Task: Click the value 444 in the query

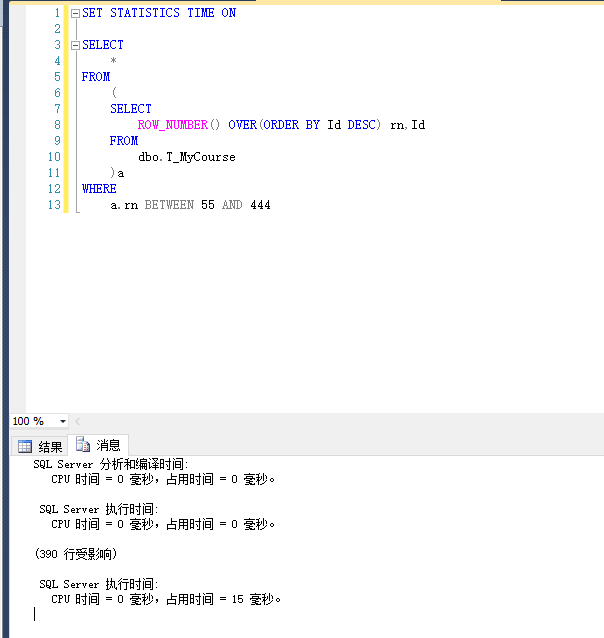Action: [x=260, y=205]
